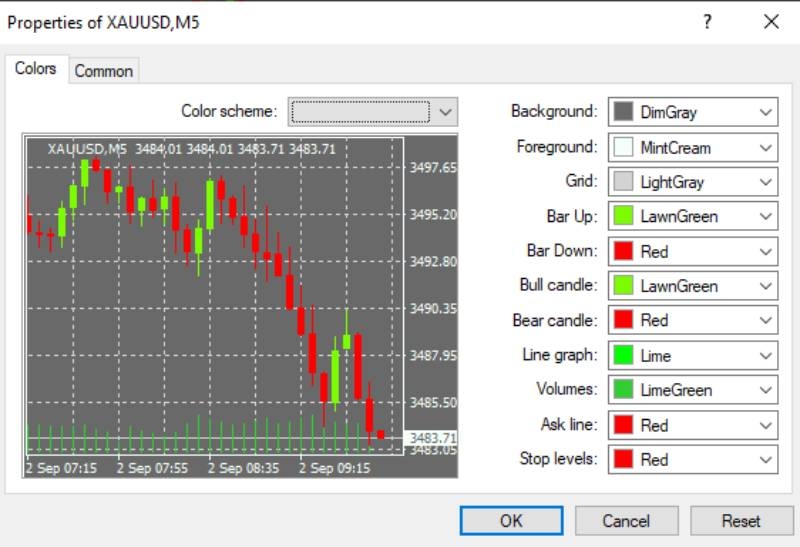
Task: Click the DimGray background color swatch
Action: point(623,112)
